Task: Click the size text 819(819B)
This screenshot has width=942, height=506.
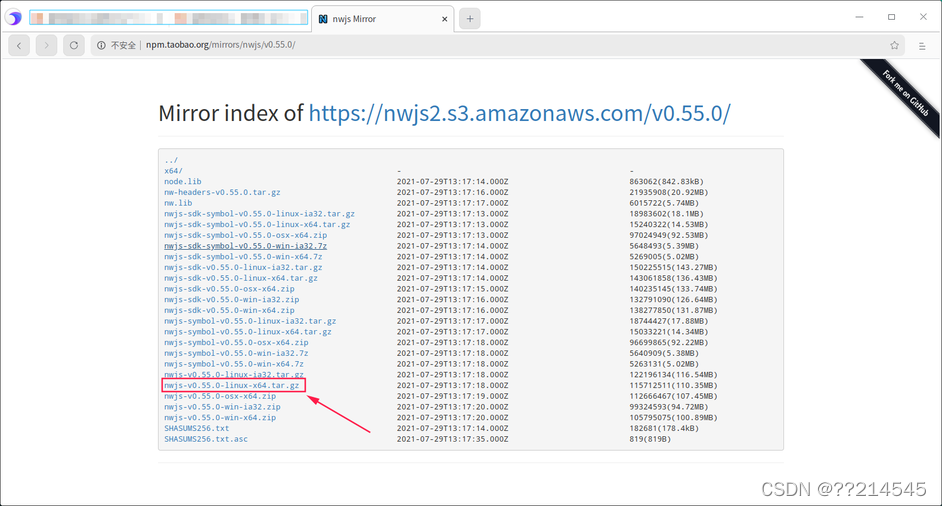Action: coord(650,439)
